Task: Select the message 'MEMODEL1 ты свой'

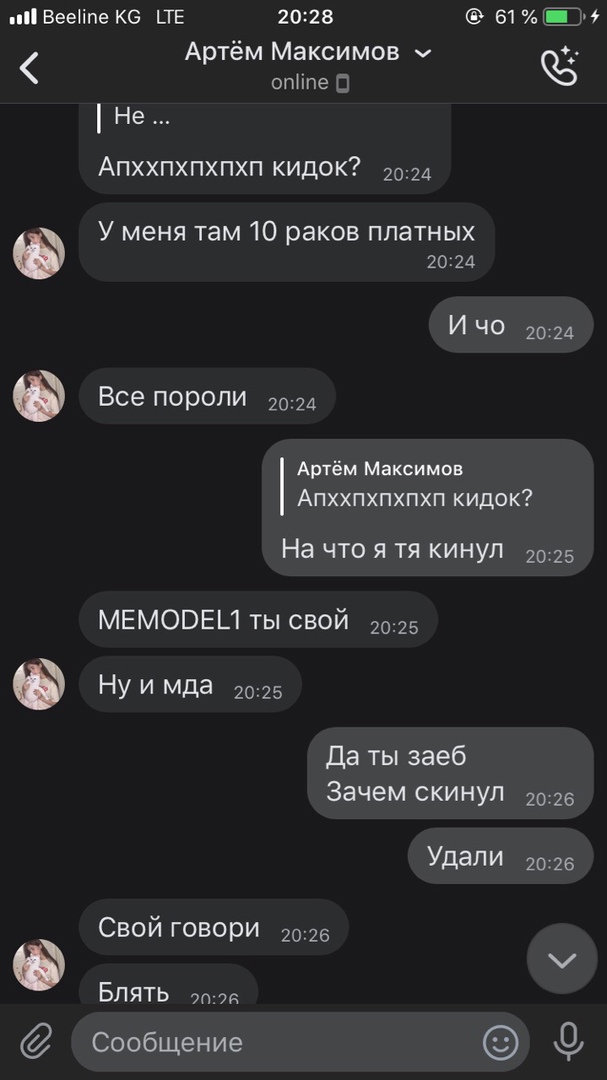Action: coord(258,619)
